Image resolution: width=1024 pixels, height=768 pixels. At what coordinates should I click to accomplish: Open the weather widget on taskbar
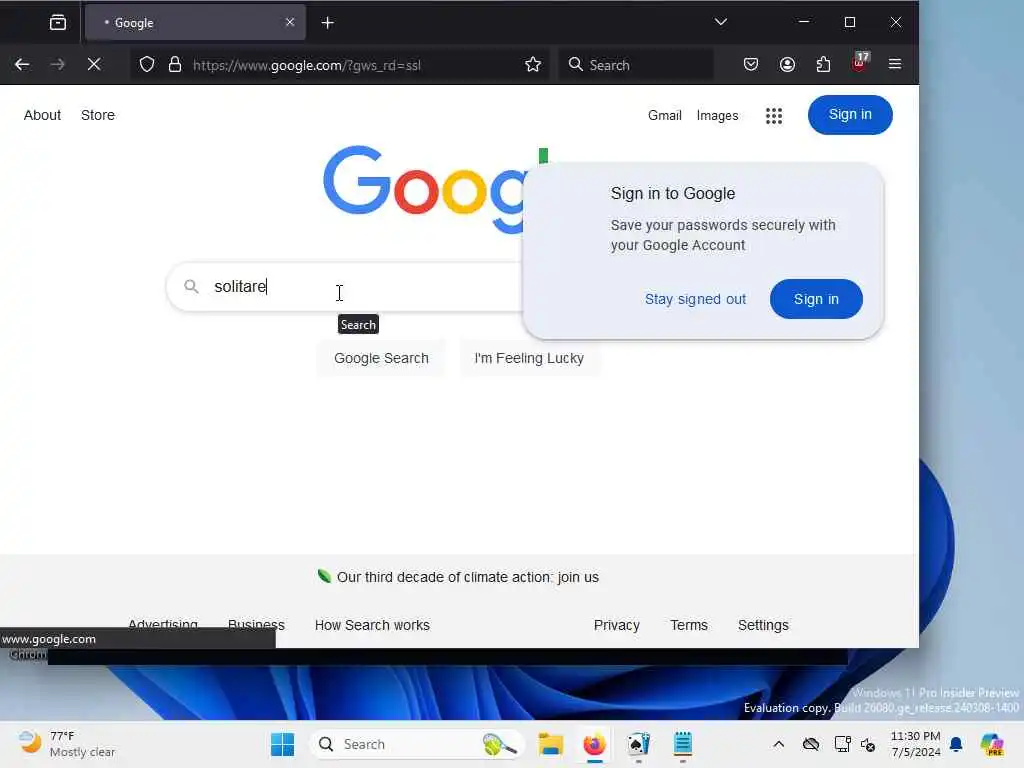tap(66, 744)
